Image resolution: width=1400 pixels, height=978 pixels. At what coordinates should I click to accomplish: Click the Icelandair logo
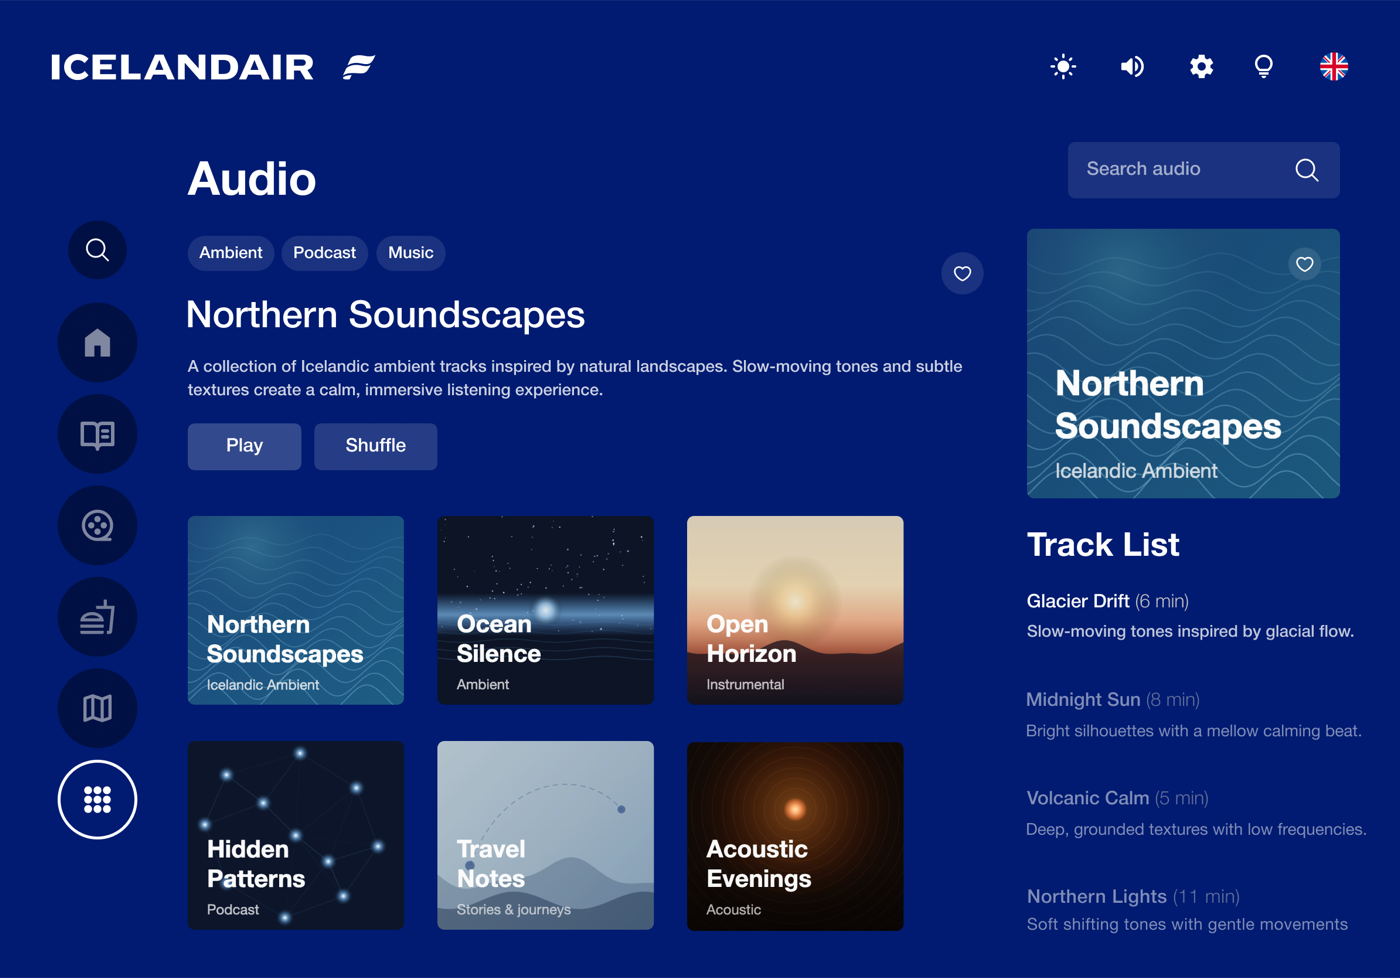pos(213,67)
